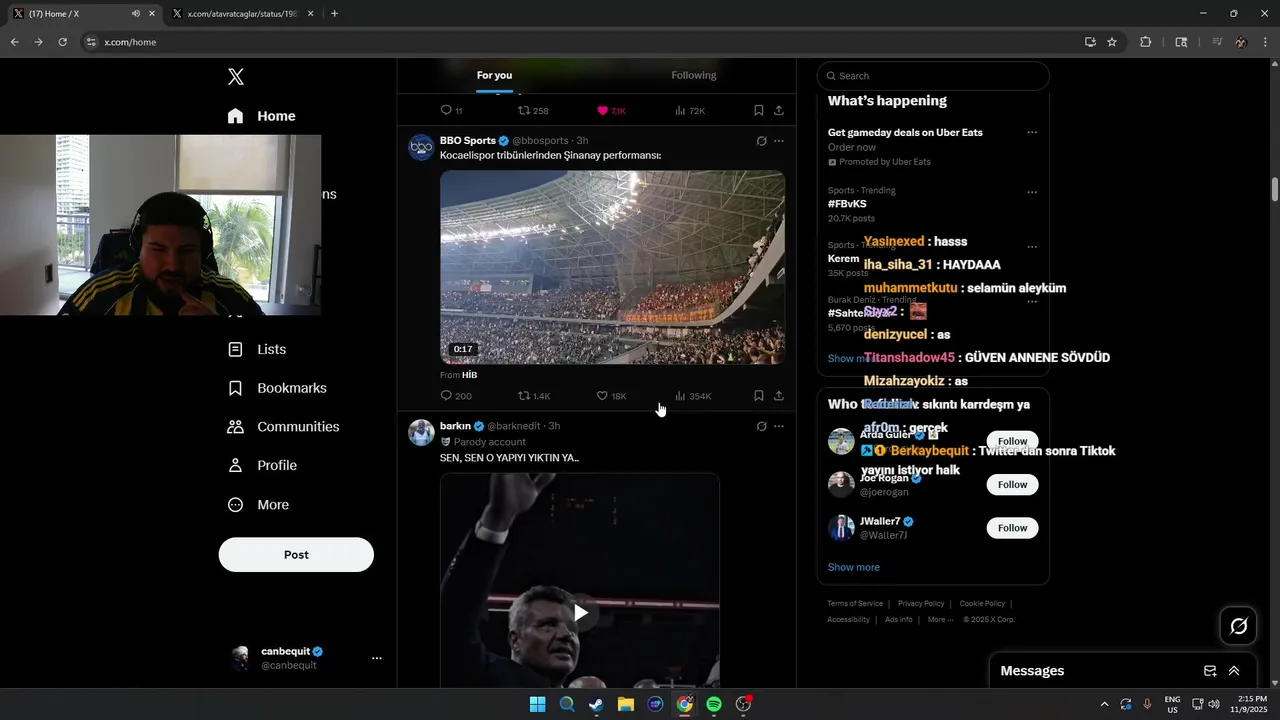Open Terms of Service link

(855, 604)
